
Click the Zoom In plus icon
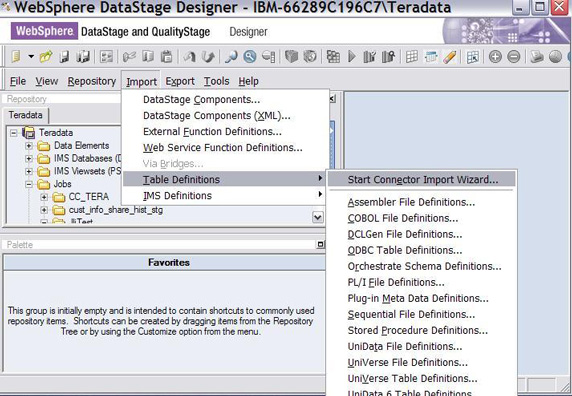495,57
